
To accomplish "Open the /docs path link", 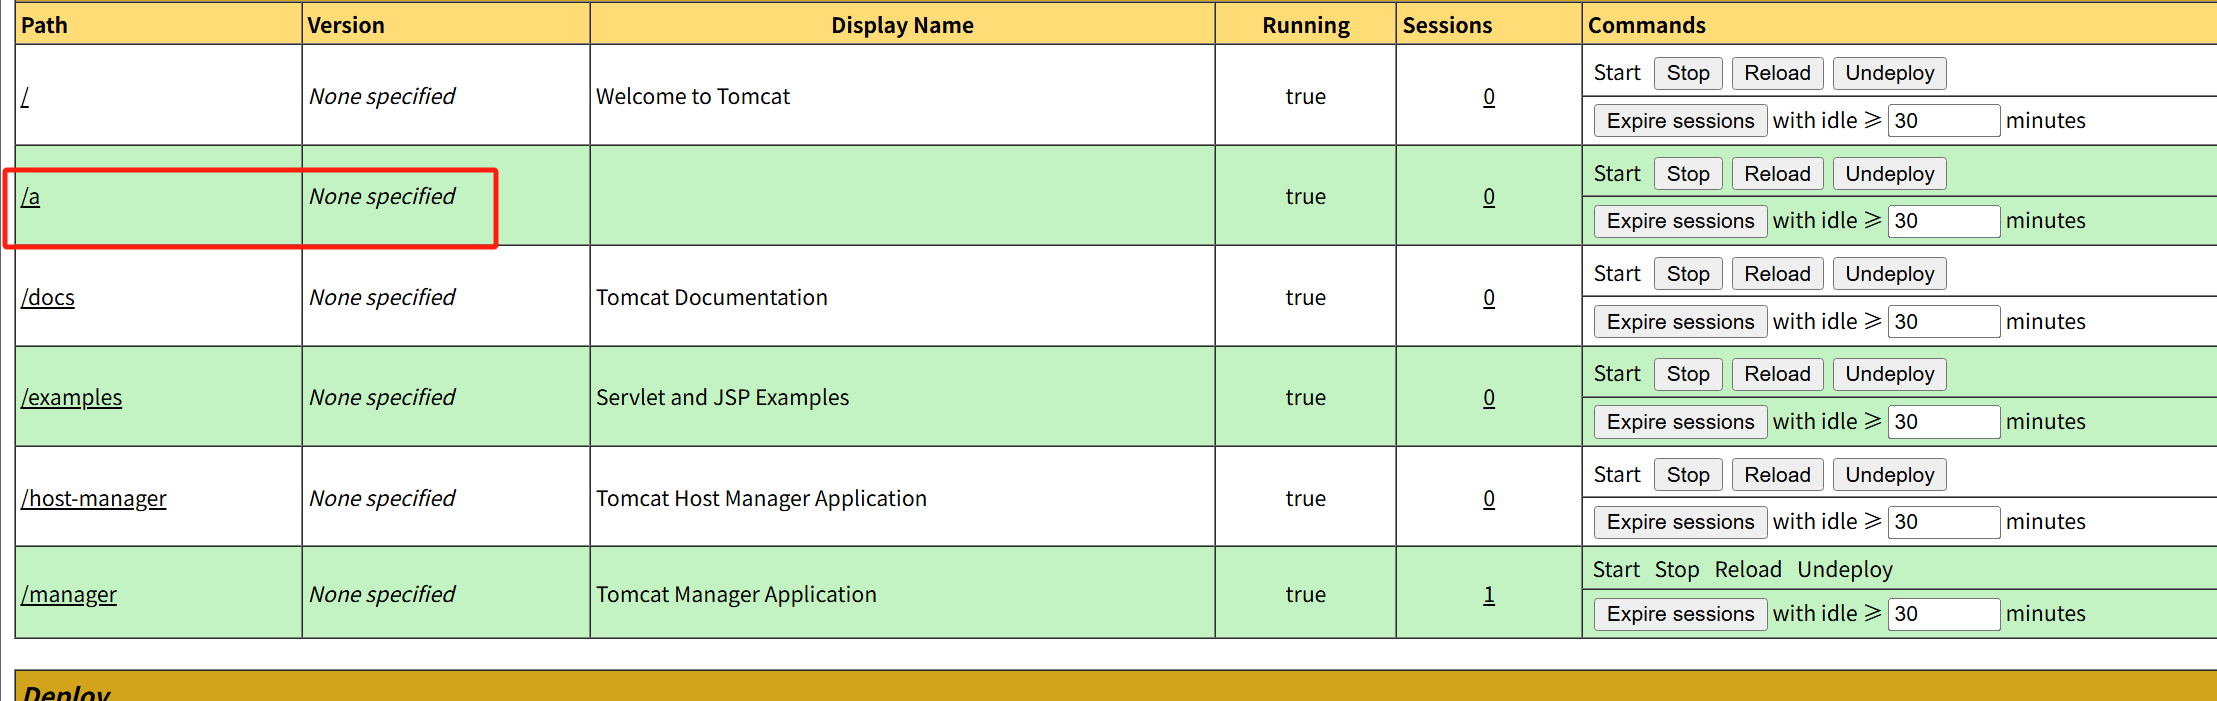I will [x=48, y=298].
